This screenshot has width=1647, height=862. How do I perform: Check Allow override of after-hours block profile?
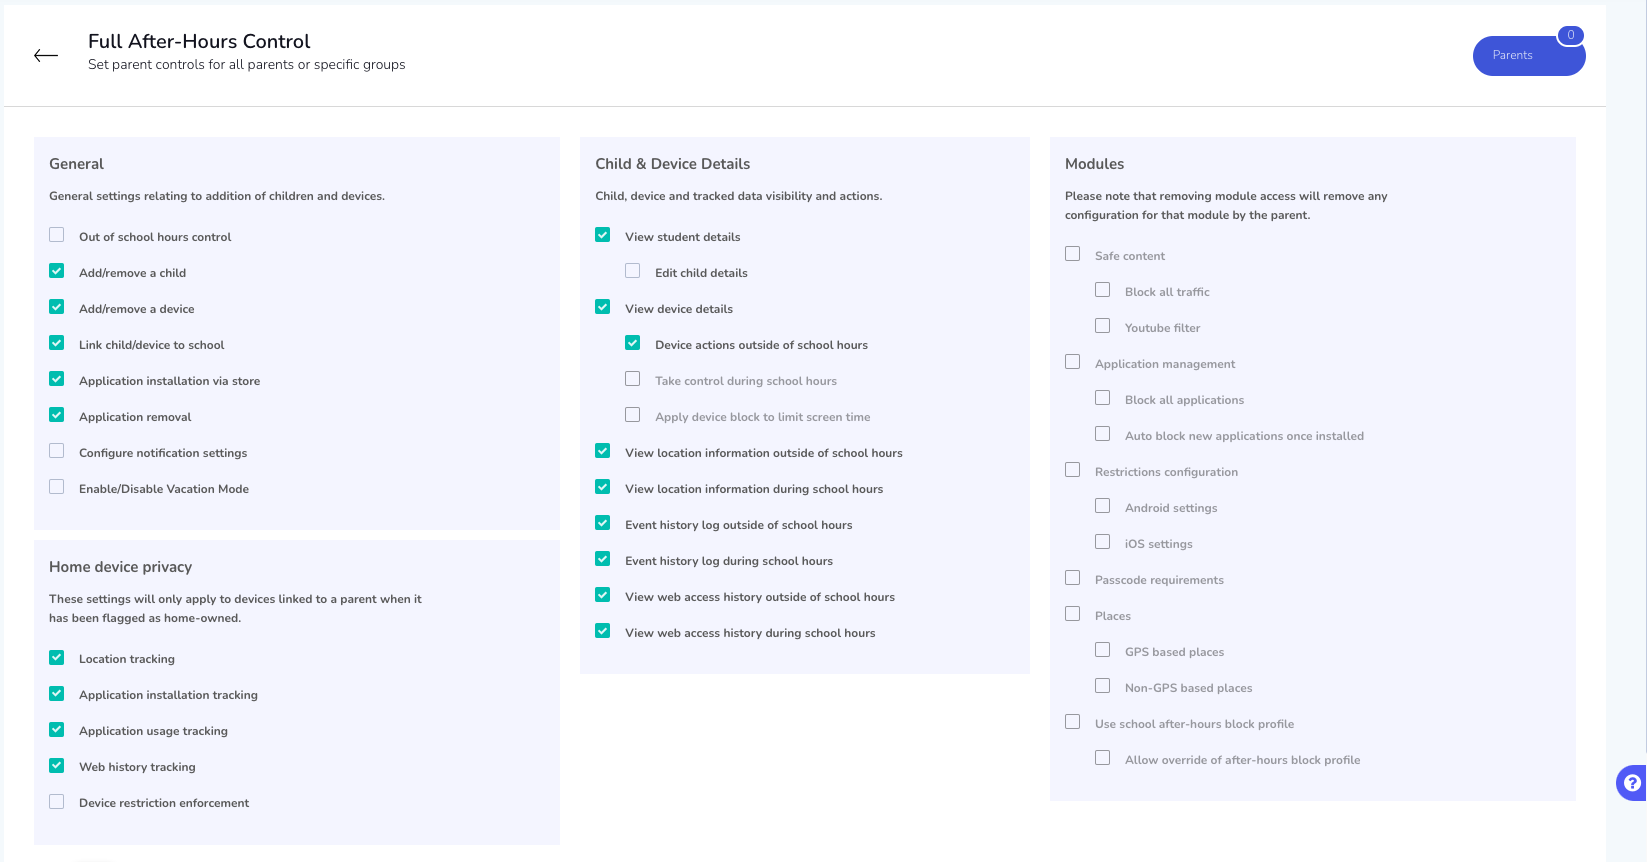1103,758
